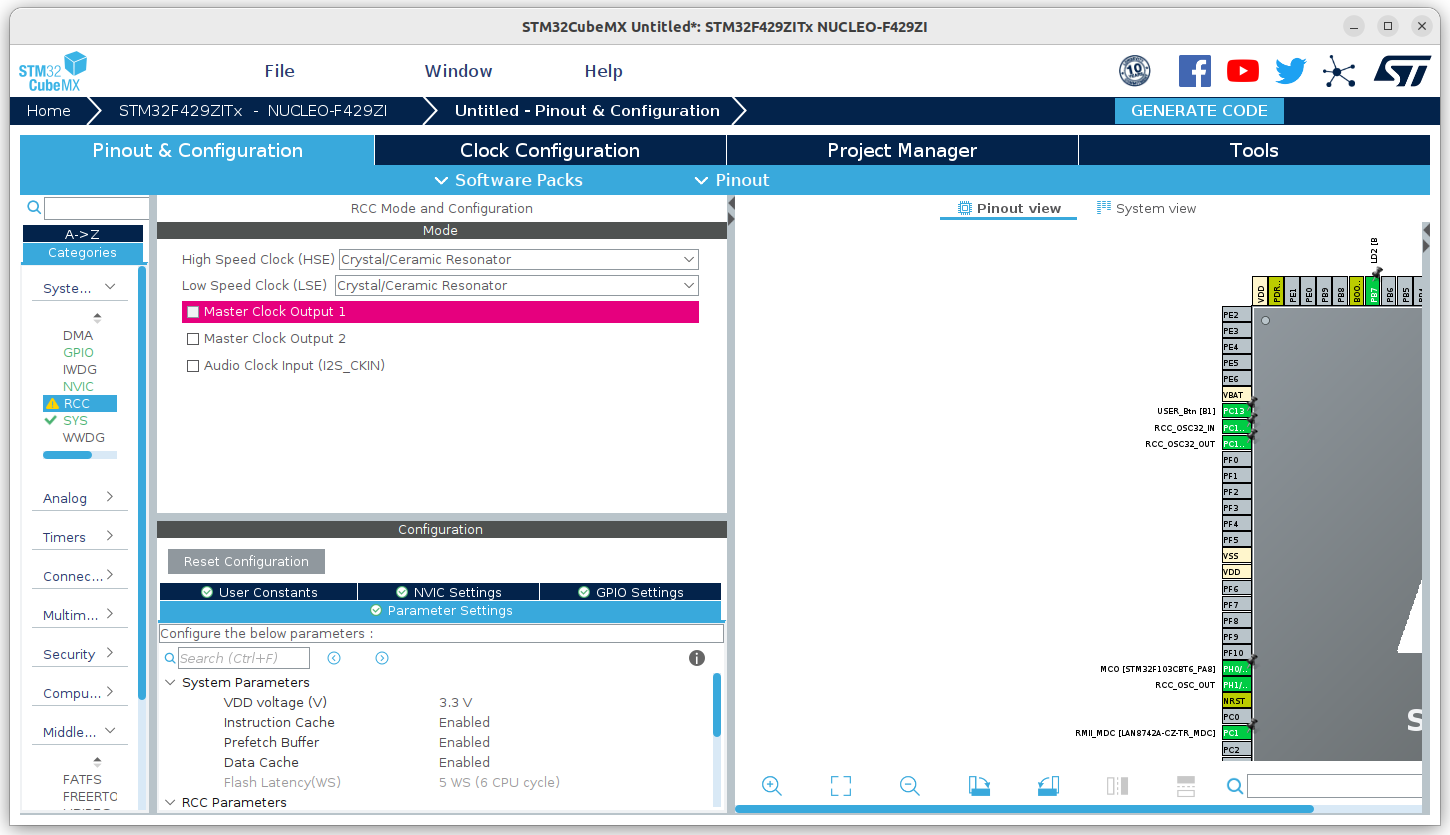Fit chip to pinout view area

tap(841, 786)
